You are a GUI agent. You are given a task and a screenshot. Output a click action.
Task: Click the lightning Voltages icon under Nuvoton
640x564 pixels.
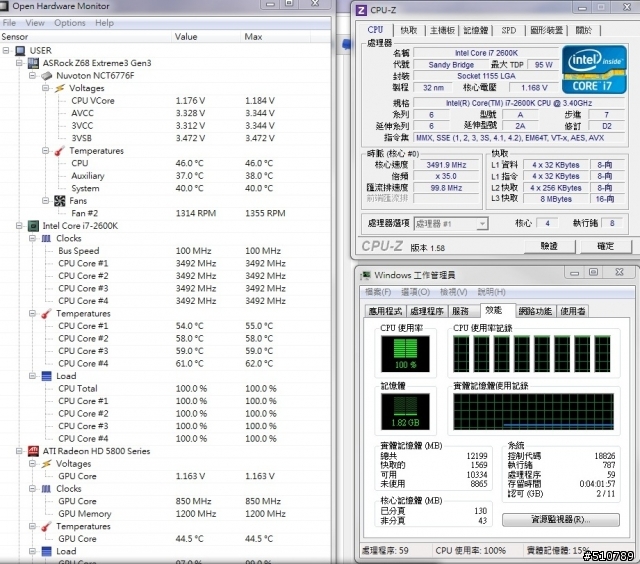pos(60,88)
